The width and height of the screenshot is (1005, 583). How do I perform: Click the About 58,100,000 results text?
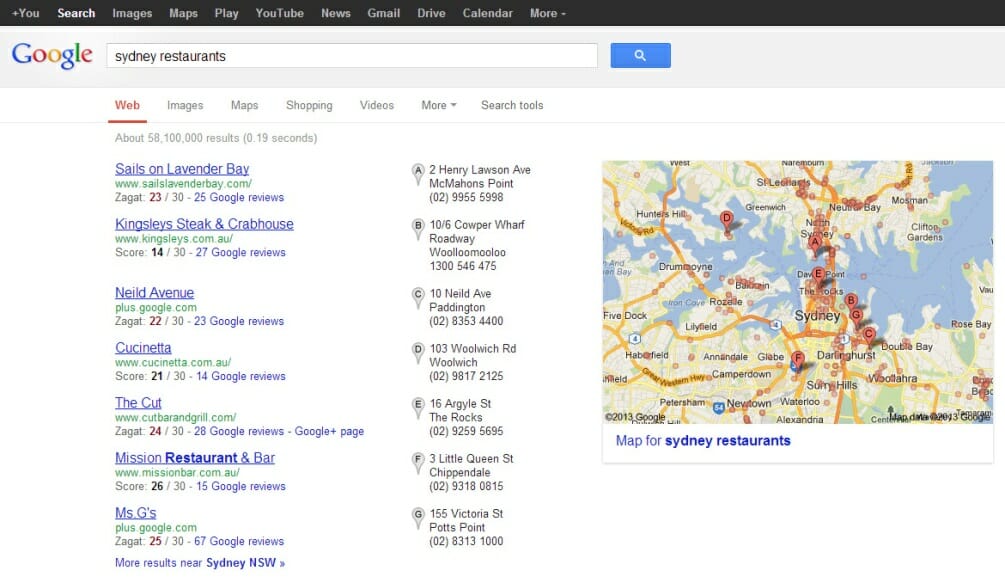pos(216,138)
